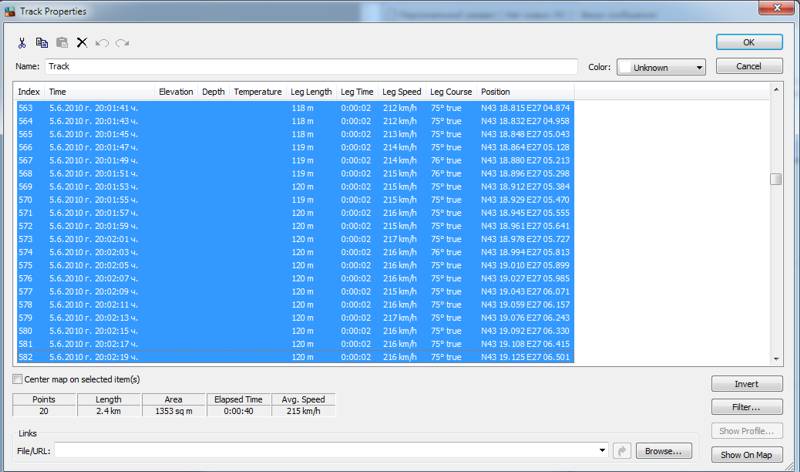Screen dimensions: 800x472
Task: Click the Copy icon in toolbar
Action: point(42,44)
